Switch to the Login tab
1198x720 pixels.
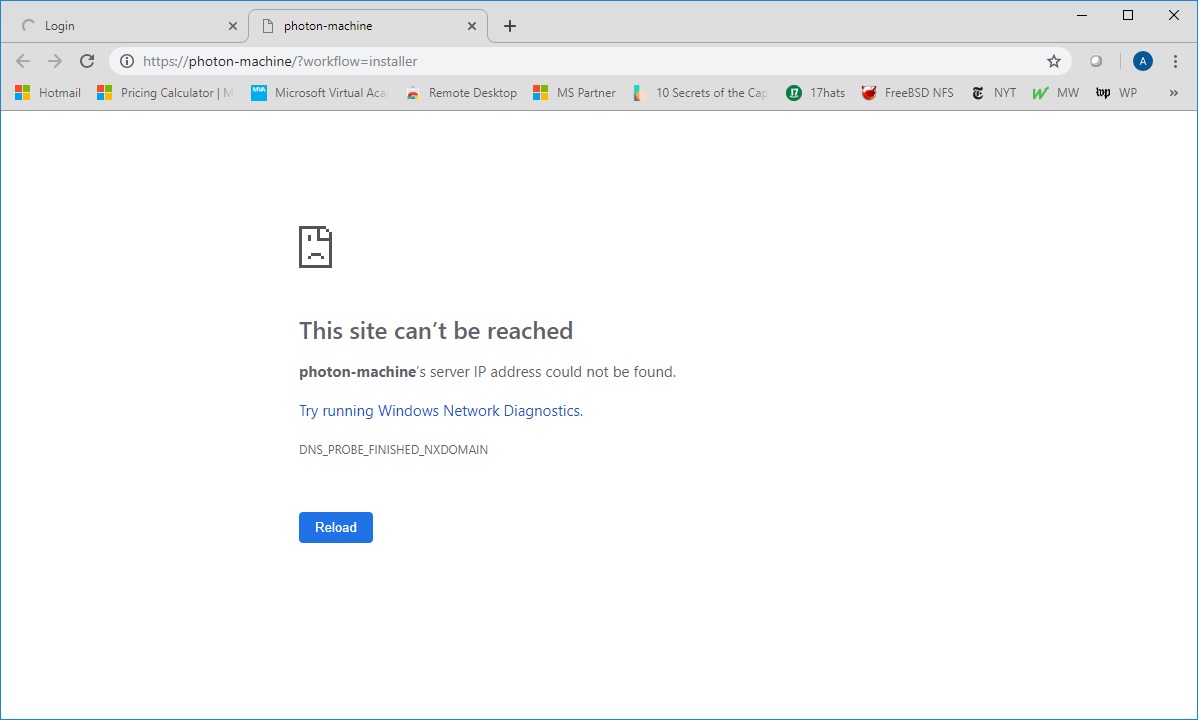click(126, 26)
